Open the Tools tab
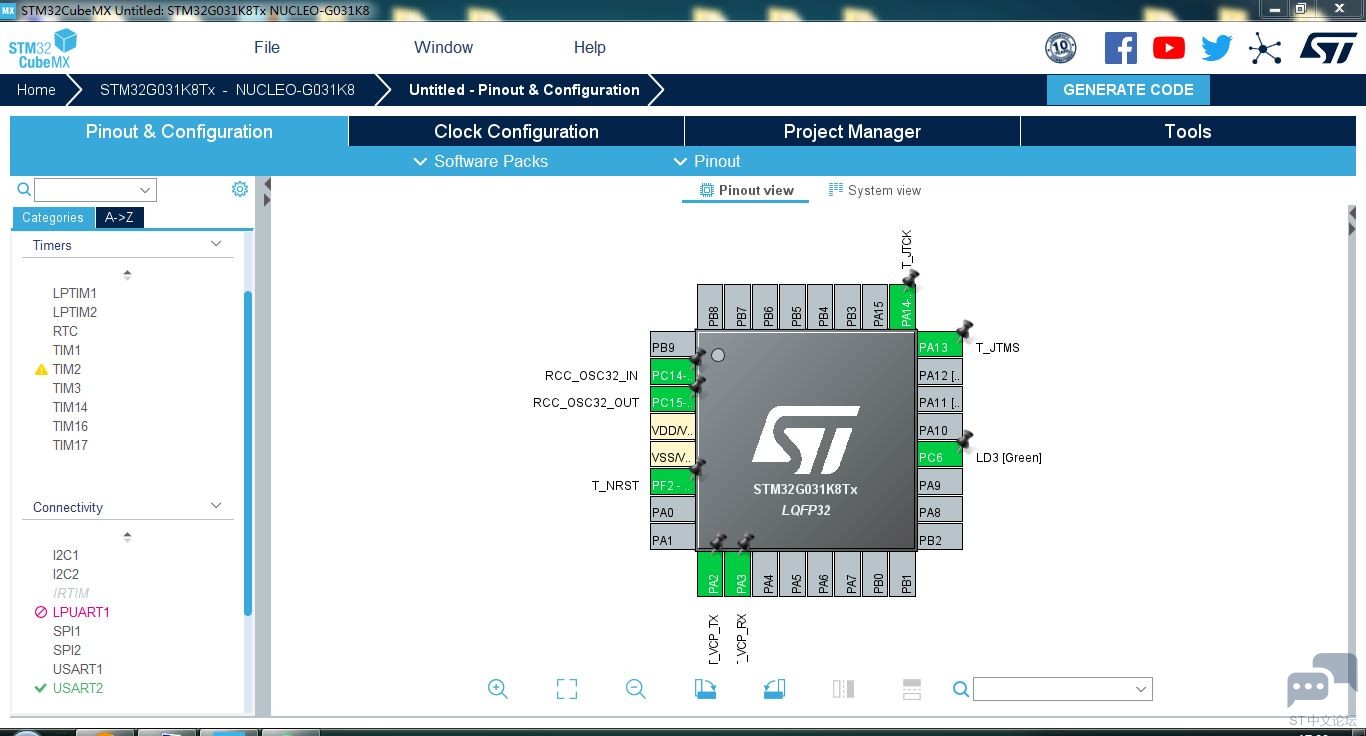1366x736 pixels. coord(1188,131)
